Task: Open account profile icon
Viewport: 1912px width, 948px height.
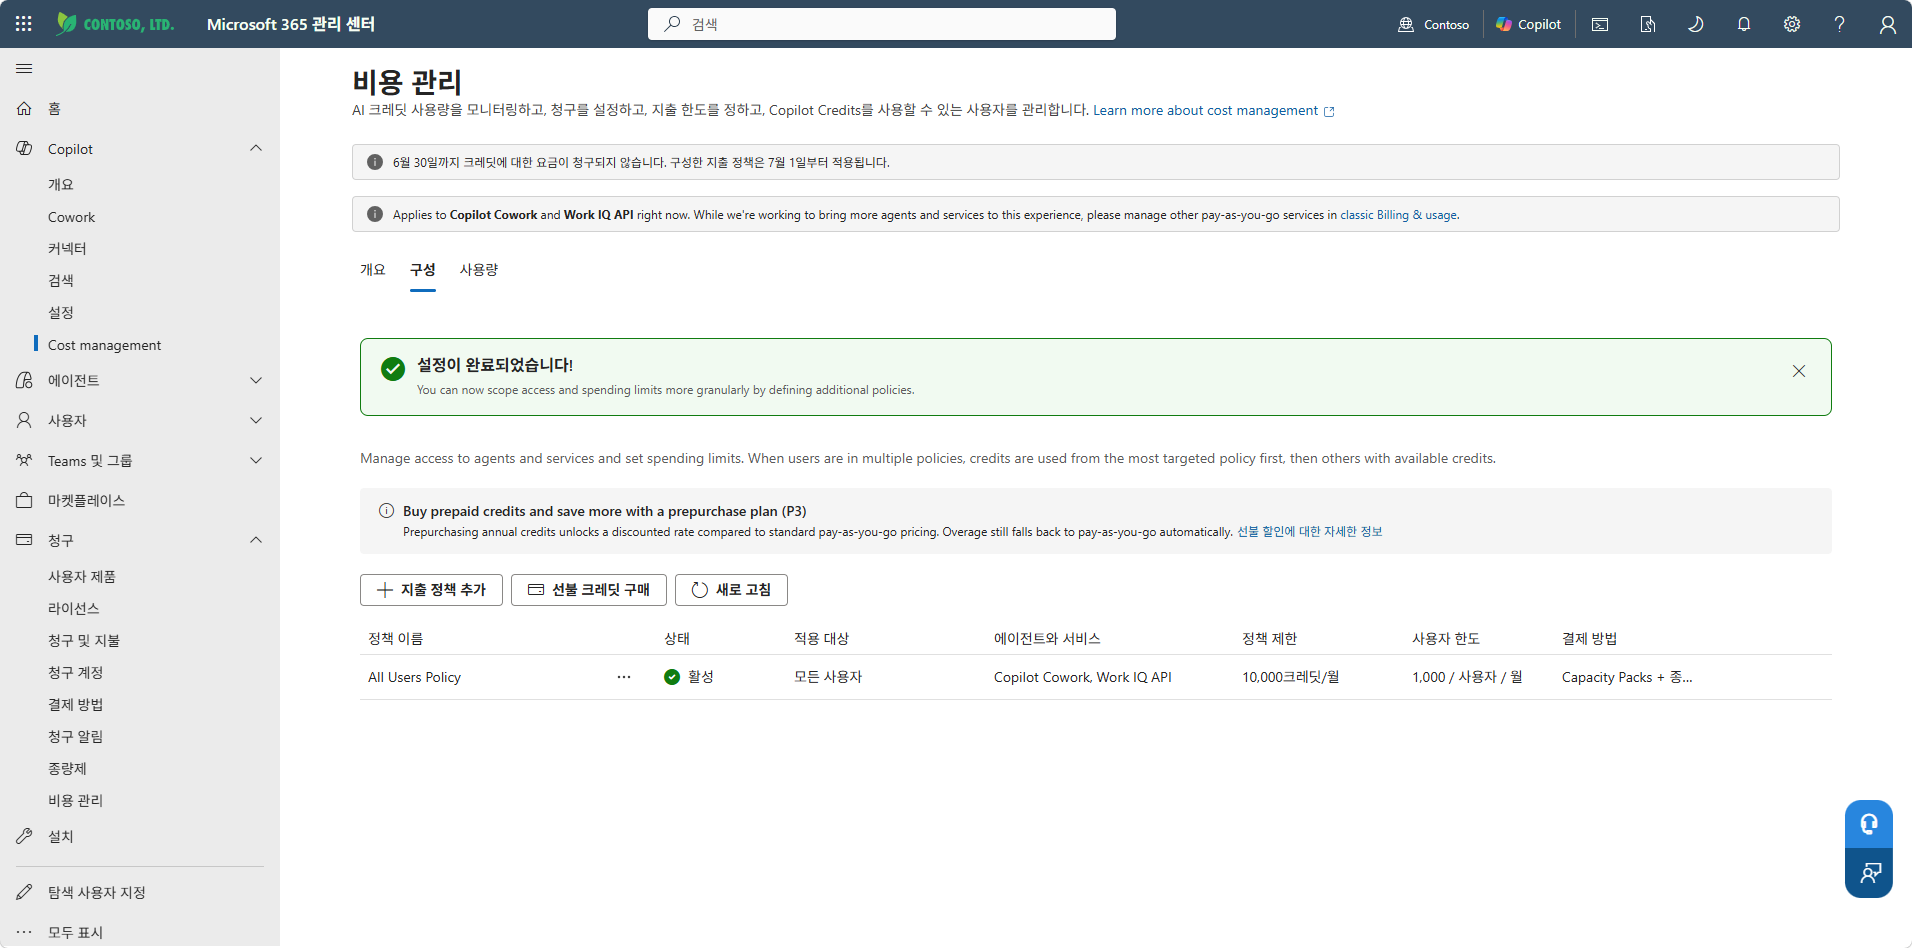Action: pos(1888,24)
